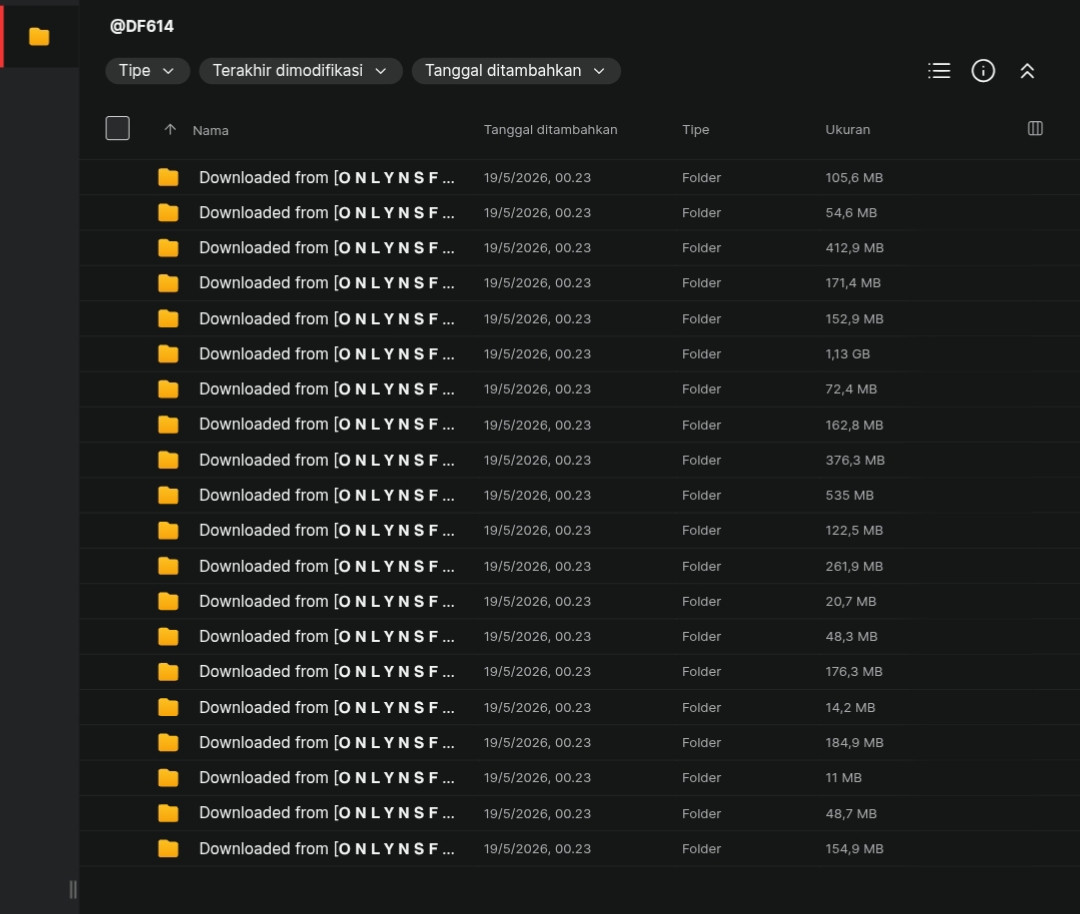Open the folder icon in the left sidebar
This screenshot has height=914, width=1080.
tap(39, 37)
